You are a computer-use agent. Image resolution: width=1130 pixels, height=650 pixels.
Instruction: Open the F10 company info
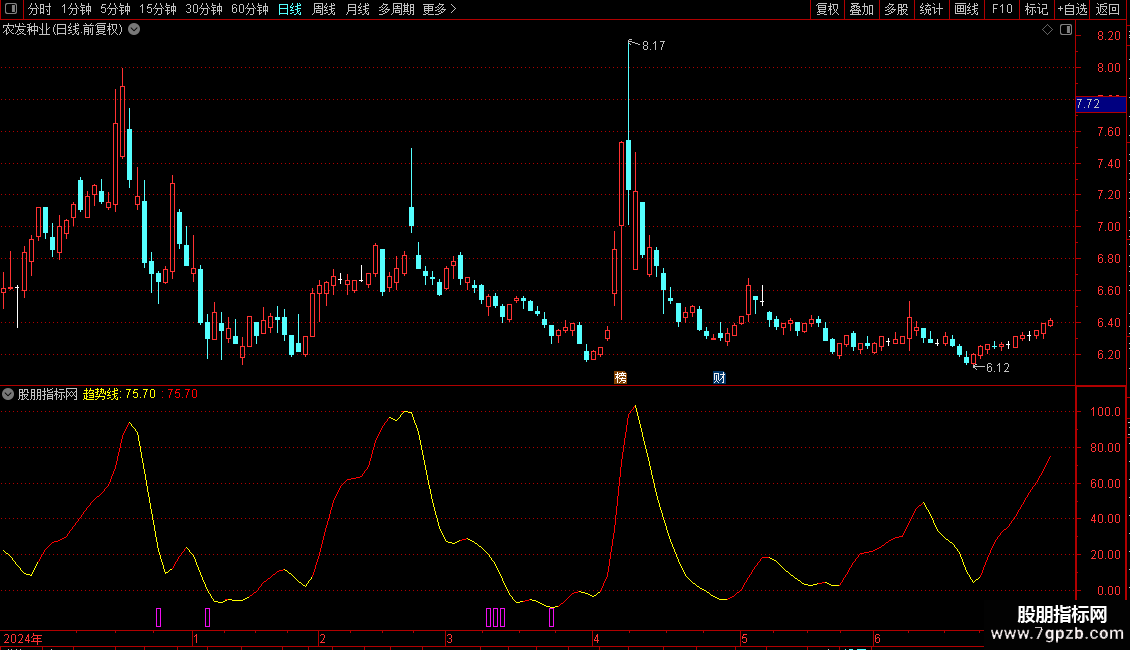tap(1002, 9)
